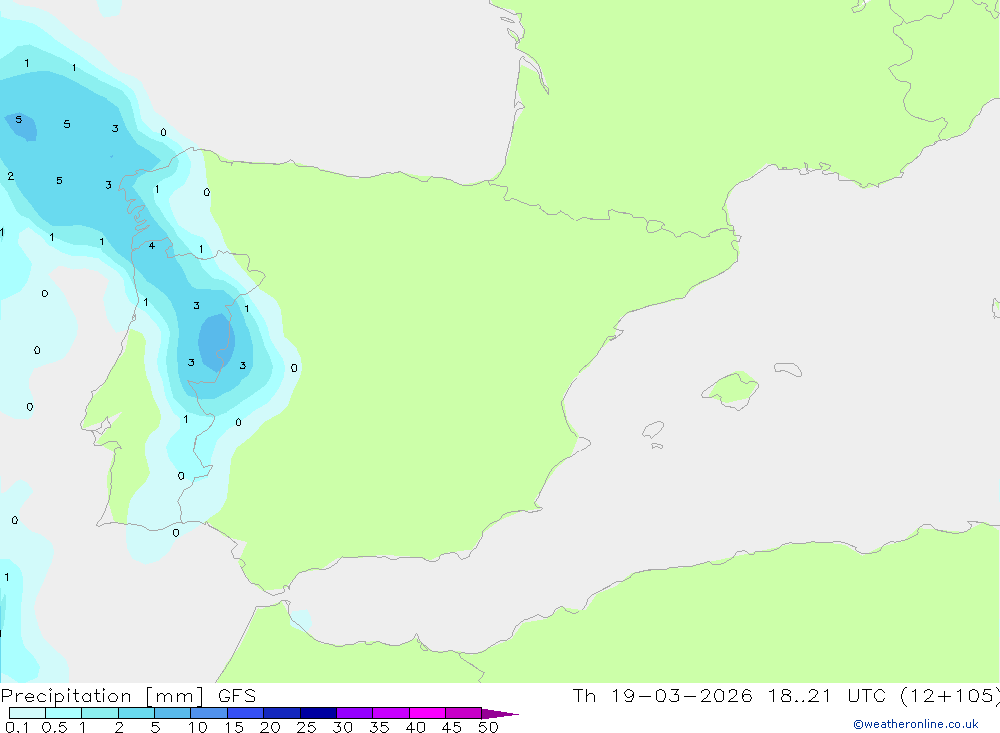Click the 0.1–0.5 mm palest legend swatch

[27, 713]
